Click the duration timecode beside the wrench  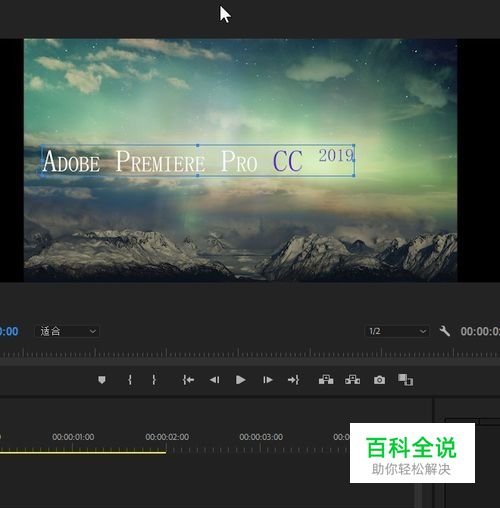pyautogui.click(x=480, y=331)
